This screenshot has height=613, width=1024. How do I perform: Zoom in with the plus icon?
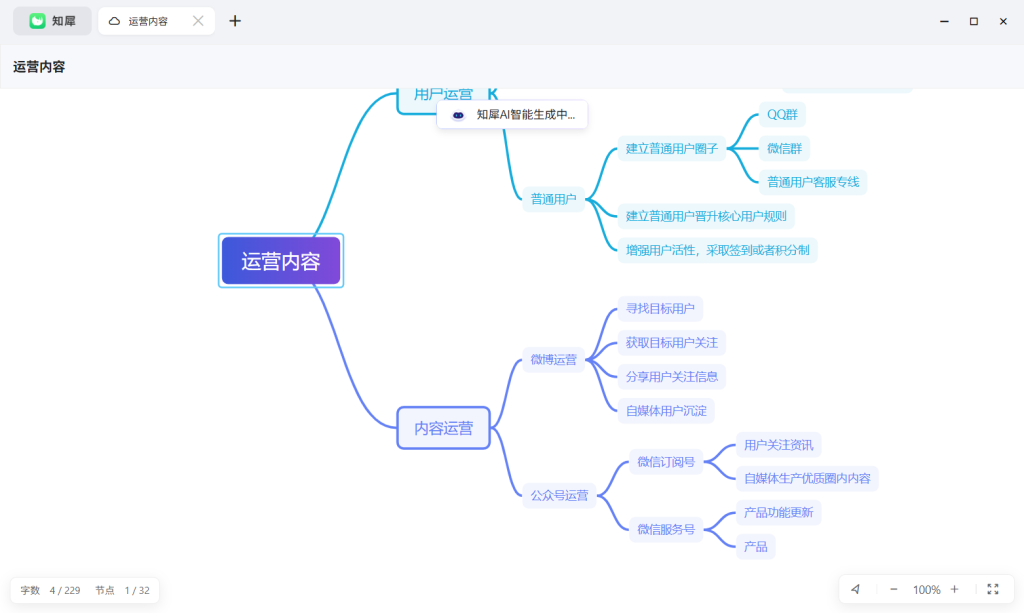[954, 589]
